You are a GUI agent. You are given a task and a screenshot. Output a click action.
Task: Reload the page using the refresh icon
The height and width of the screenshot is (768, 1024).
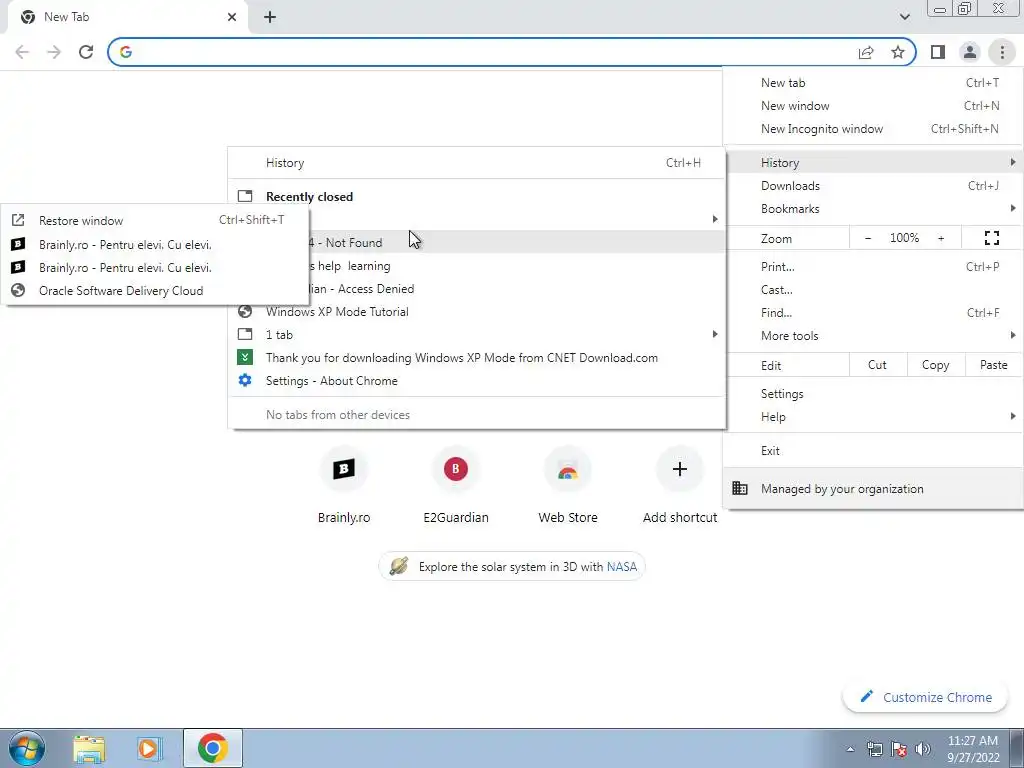86,52
